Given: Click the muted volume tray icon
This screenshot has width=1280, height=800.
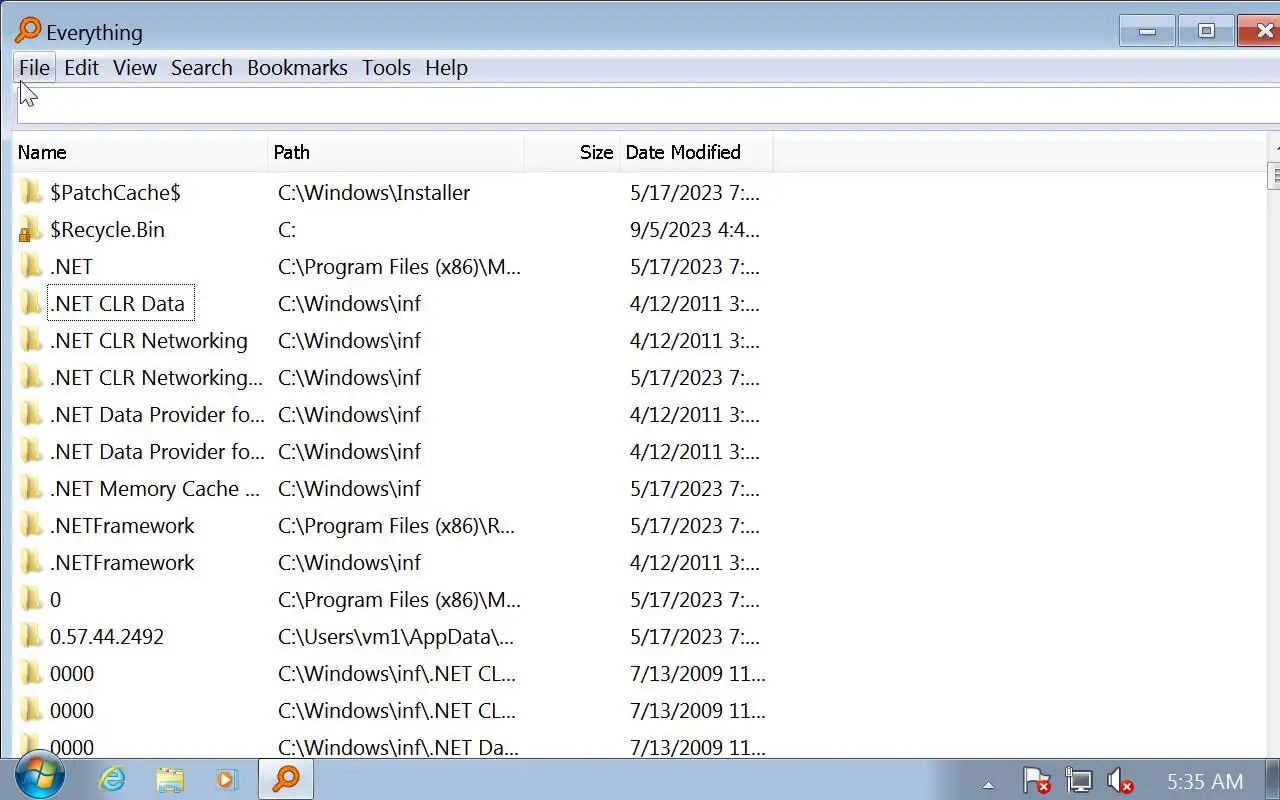Looking at the screenshot, I should click(x=1120, y=780).
